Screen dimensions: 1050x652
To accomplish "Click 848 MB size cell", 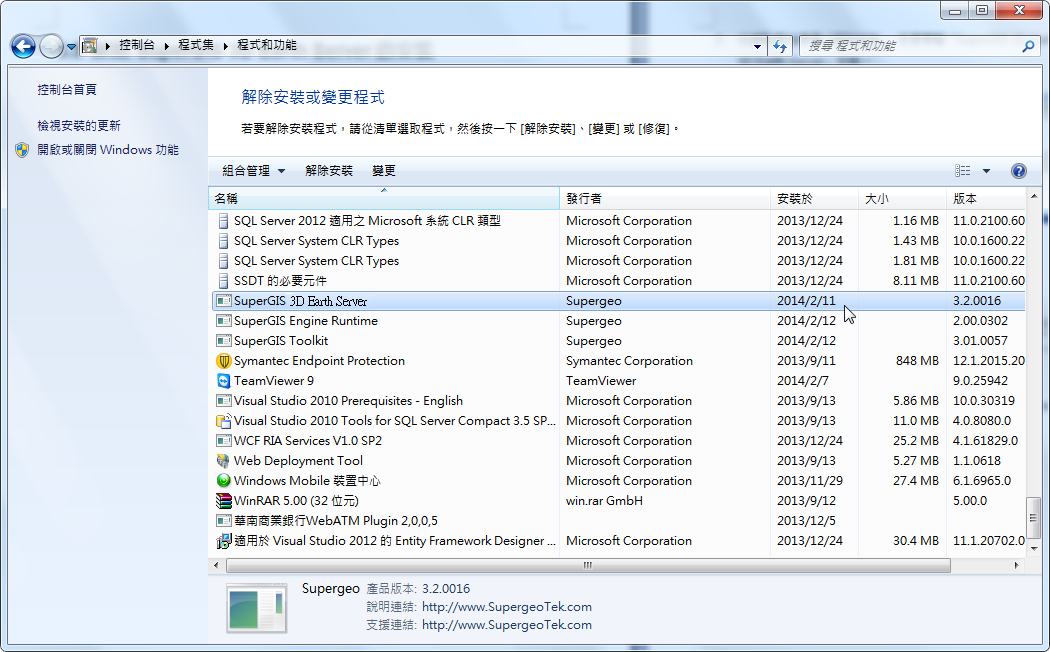I will click(x=917, y=361).
